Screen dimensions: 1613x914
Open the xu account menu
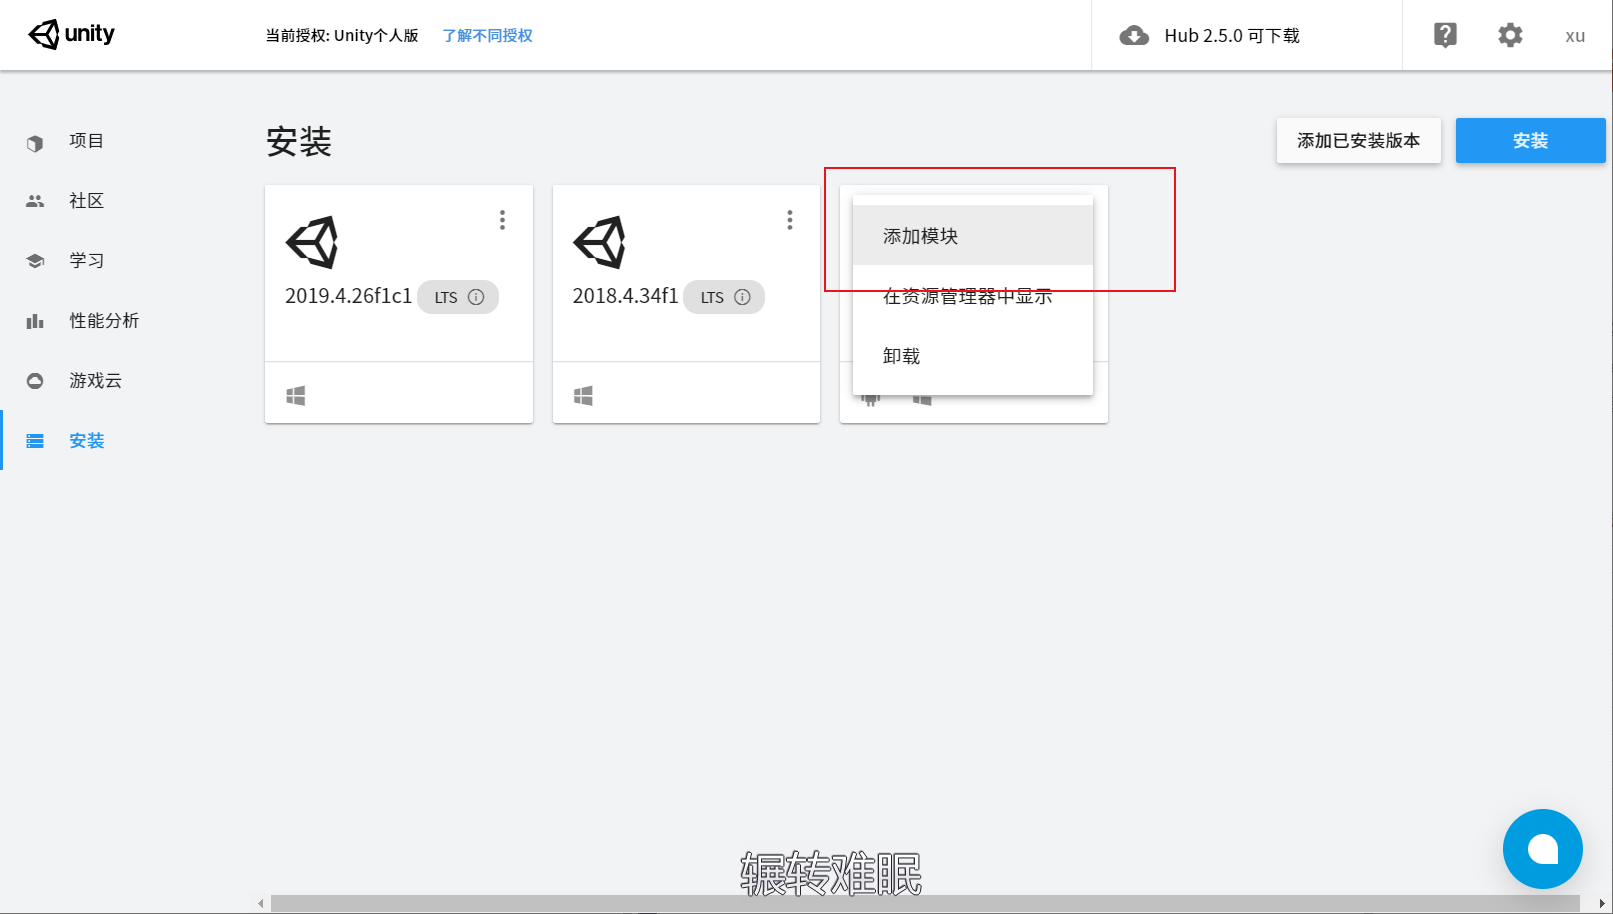[x=1575, y=36]
